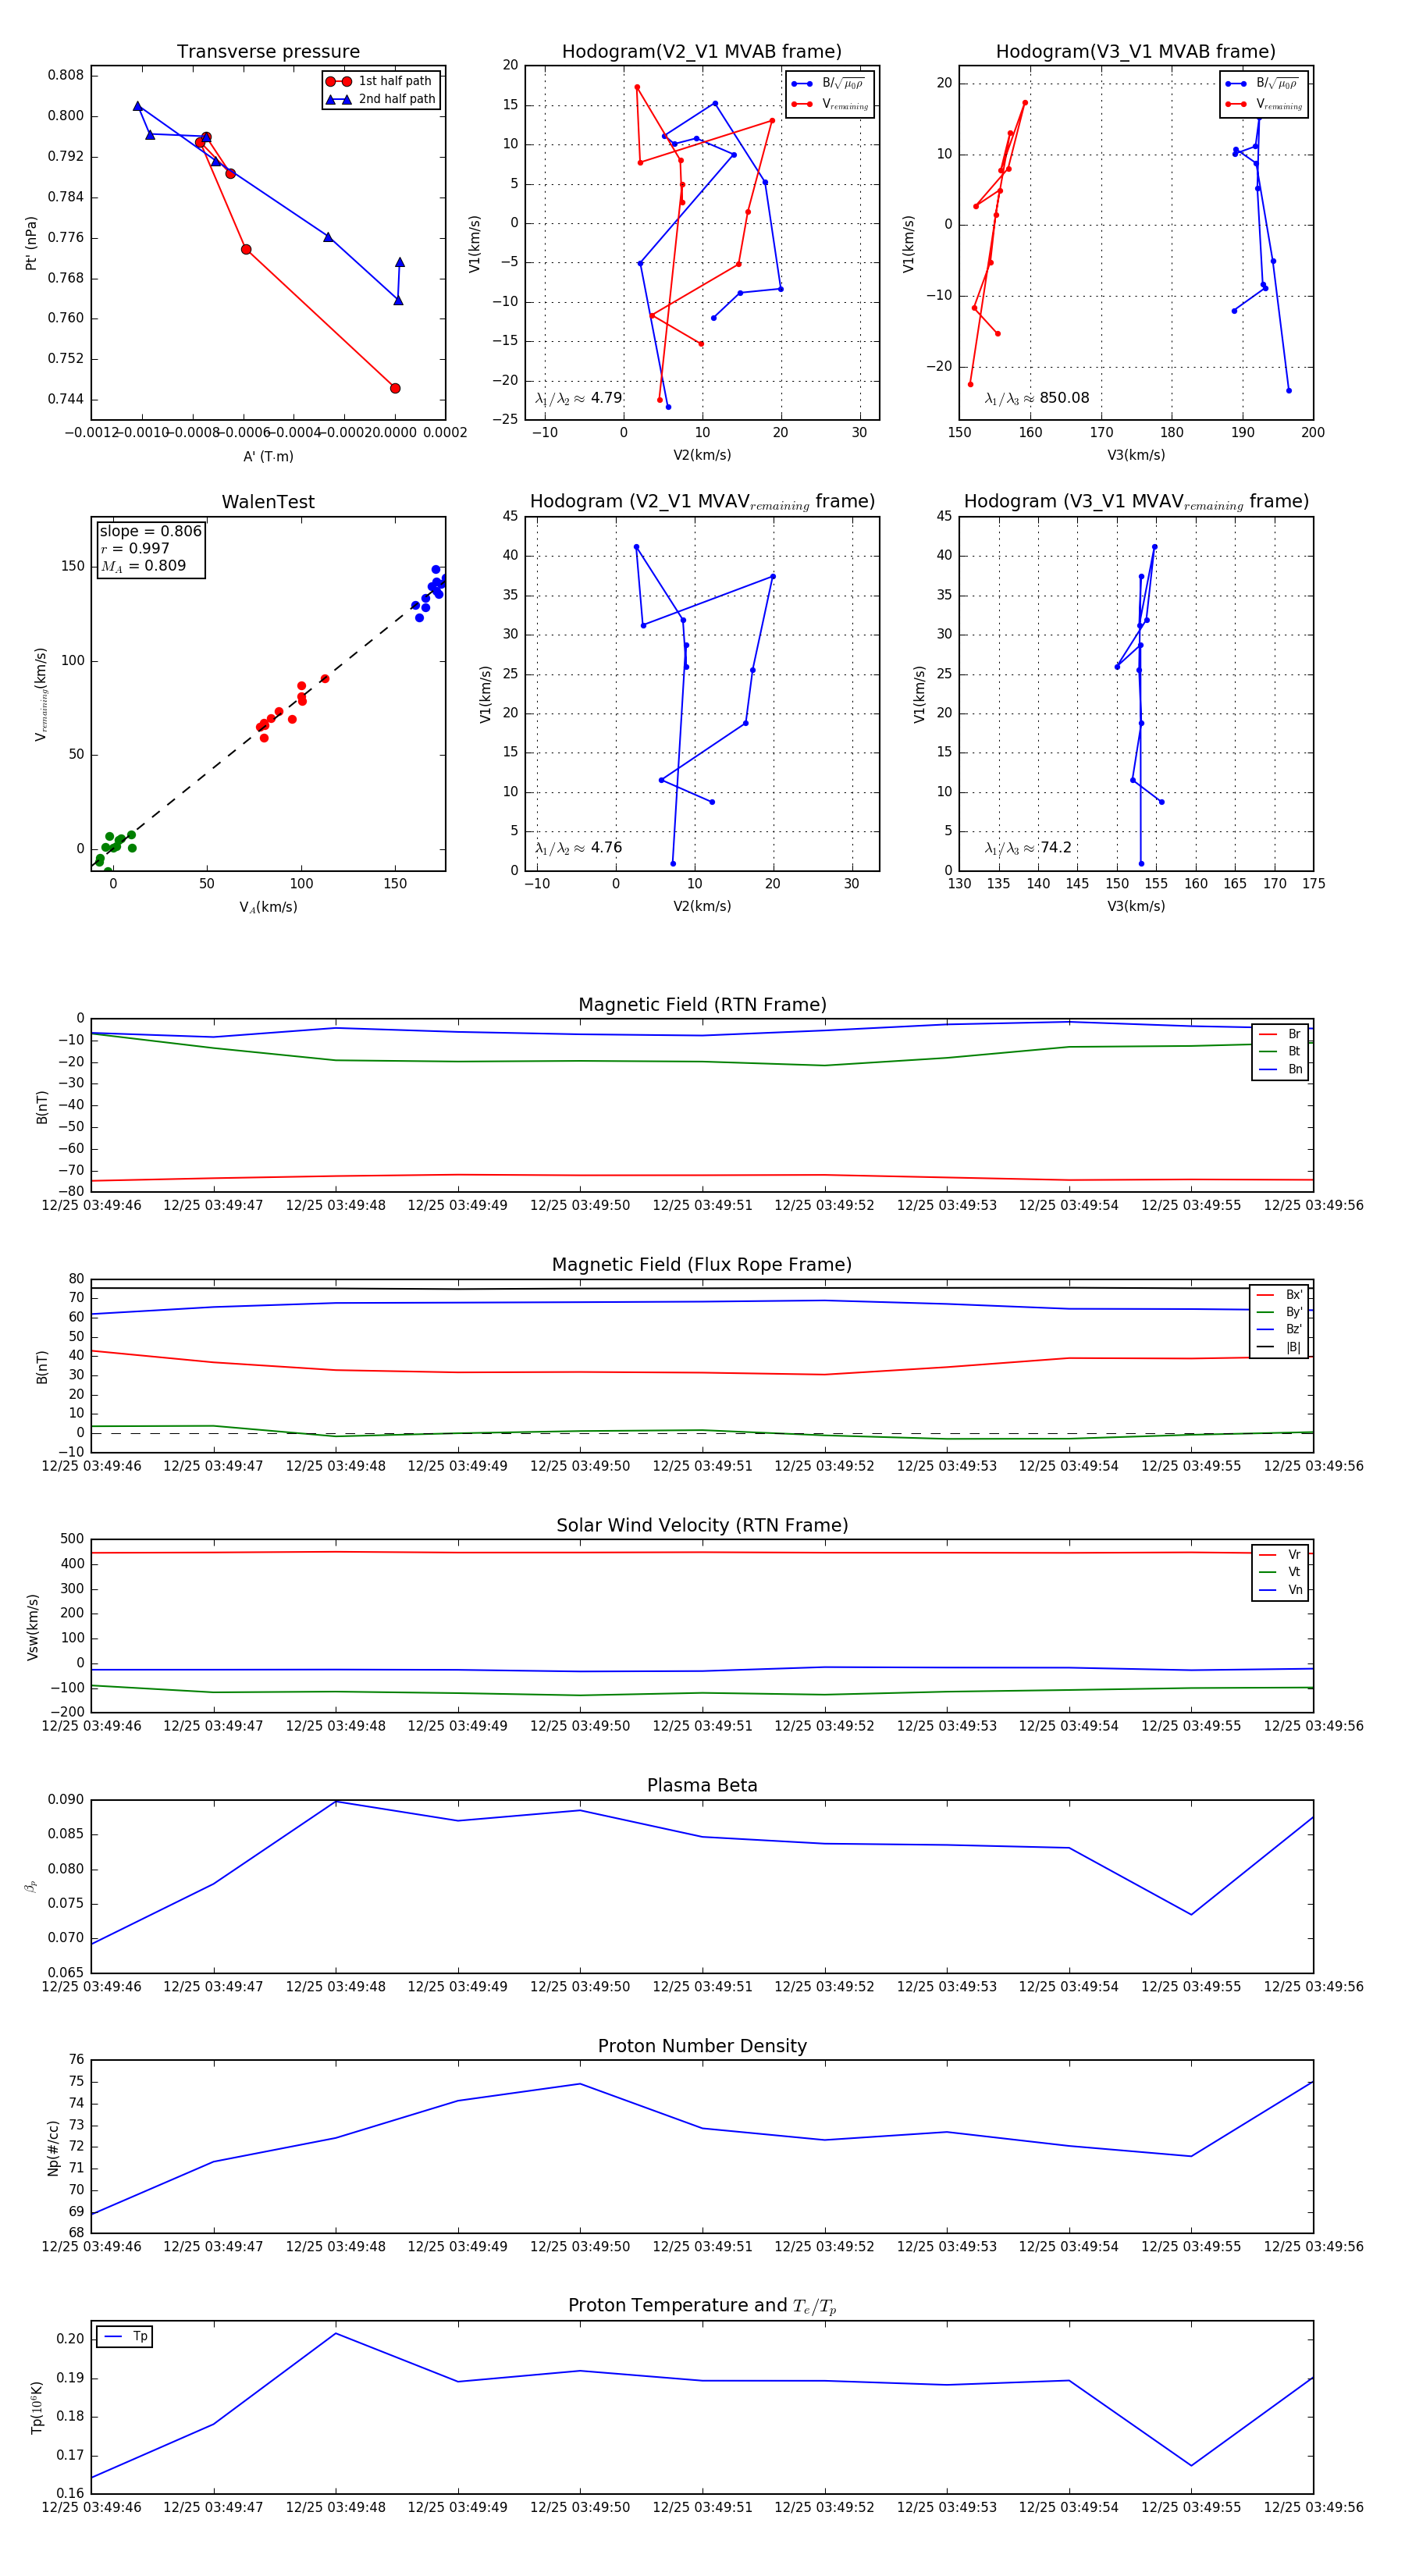This screenshot has width=1405, height=2576.
Task: Click the Proton Number Density plot title
Action: point(702,2046)
